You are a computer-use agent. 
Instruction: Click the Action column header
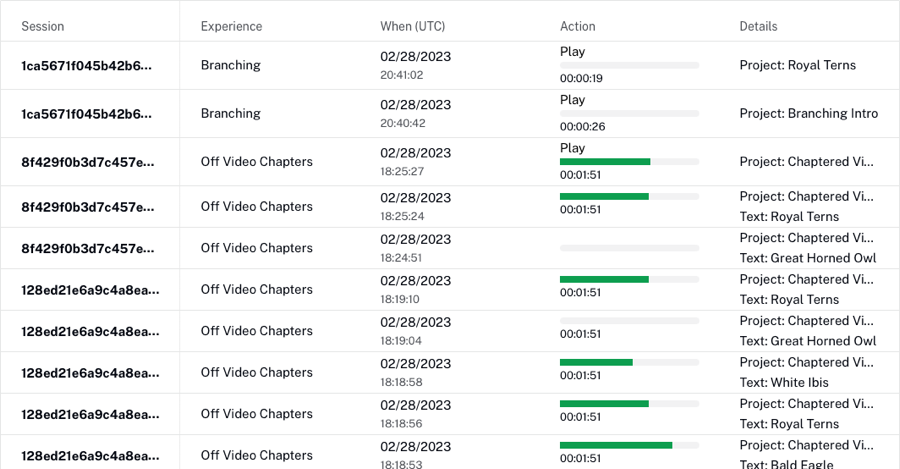[x=577, y=26]
